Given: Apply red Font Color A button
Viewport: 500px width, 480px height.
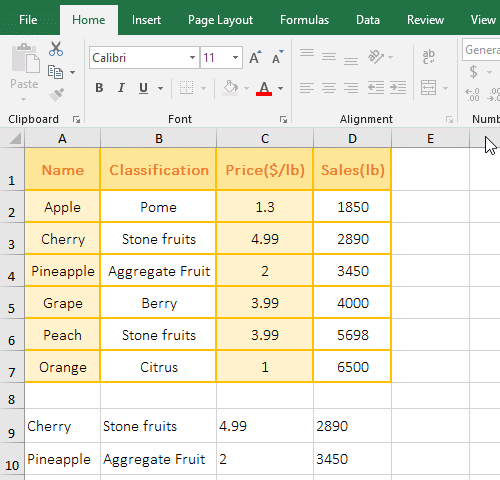Looking at the screenshot, I should 264,88.
